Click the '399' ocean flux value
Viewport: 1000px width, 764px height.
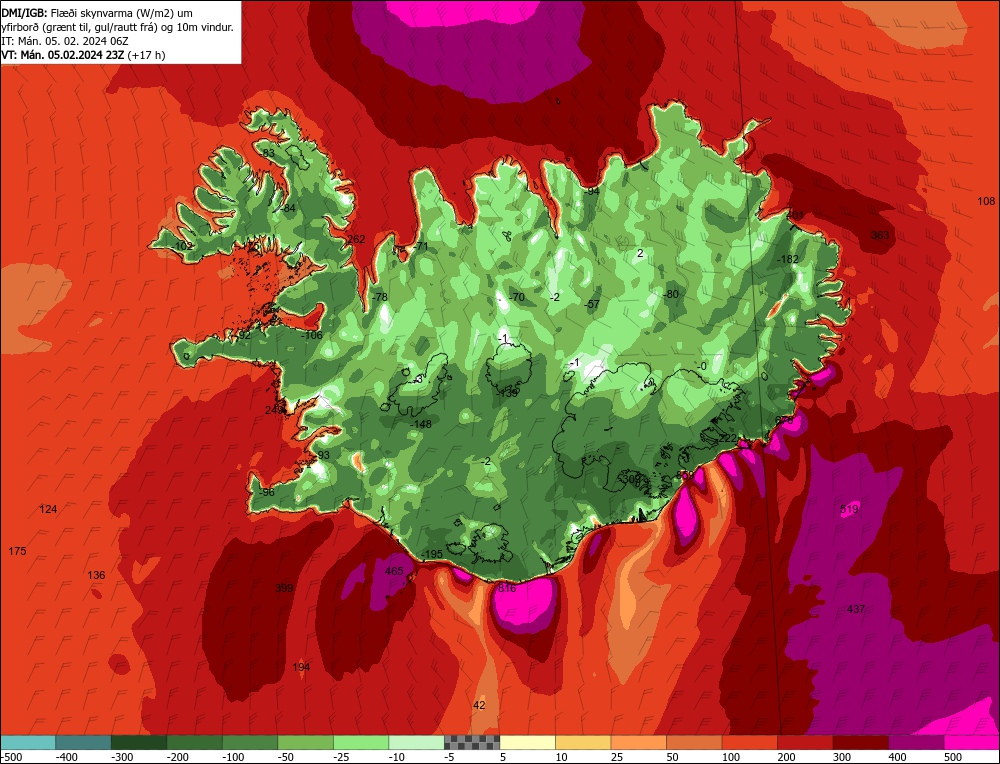[284, 588]
